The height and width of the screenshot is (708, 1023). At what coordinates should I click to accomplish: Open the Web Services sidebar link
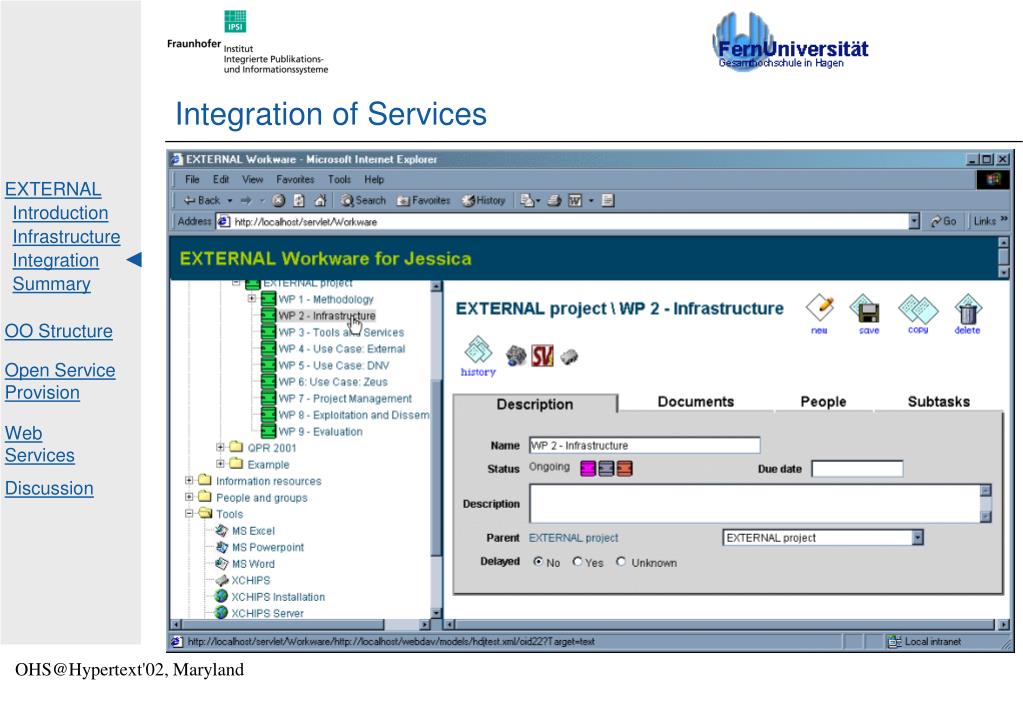(40, 444)
